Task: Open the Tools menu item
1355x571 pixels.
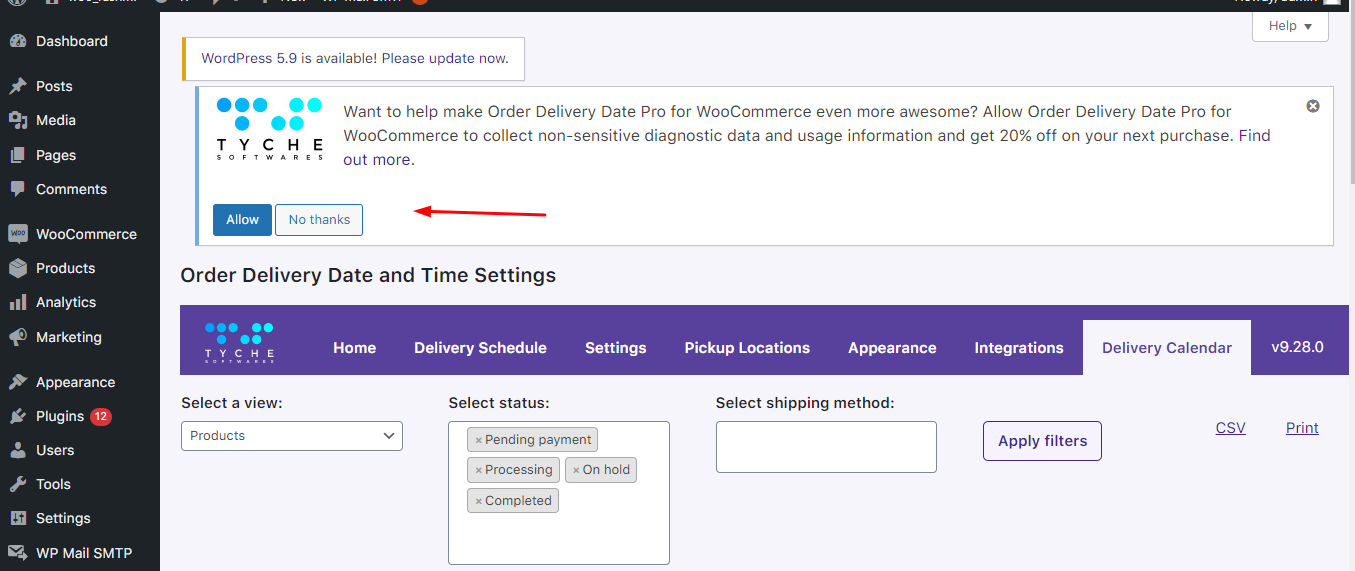Action: 53,484
